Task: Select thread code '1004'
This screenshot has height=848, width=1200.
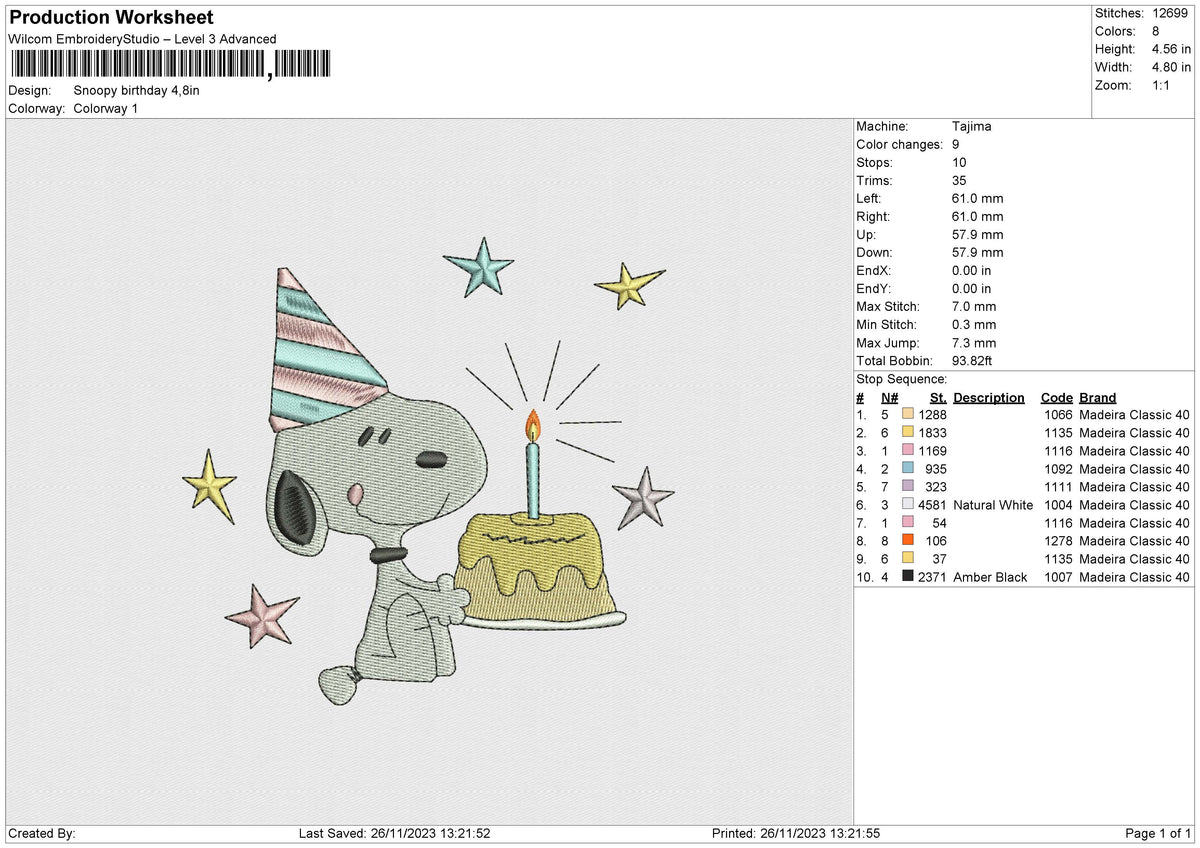Action: 1057,505
